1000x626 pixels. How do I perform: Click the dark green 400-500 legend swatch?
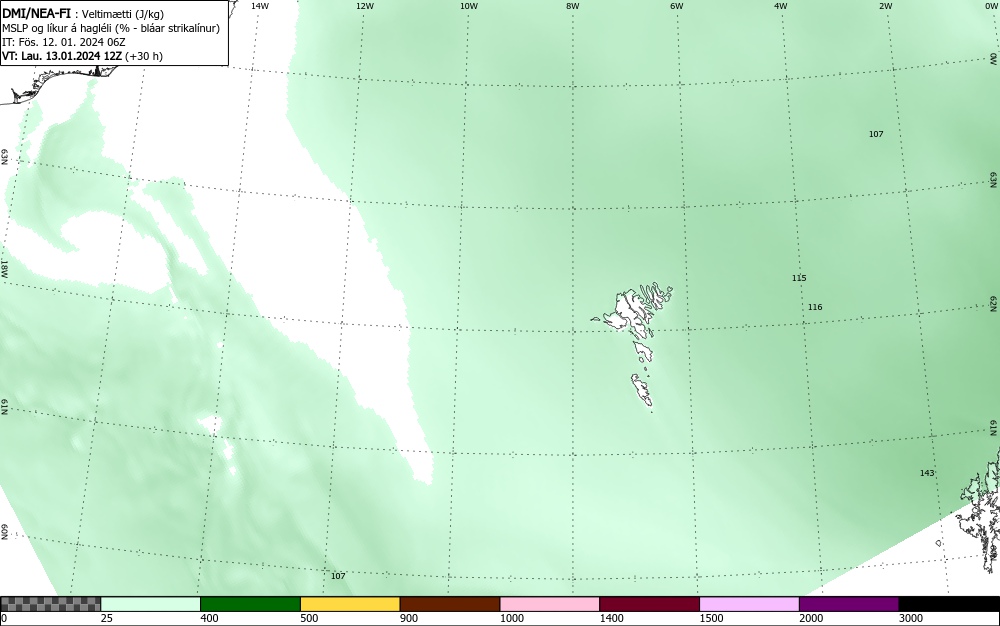point(250,604)
